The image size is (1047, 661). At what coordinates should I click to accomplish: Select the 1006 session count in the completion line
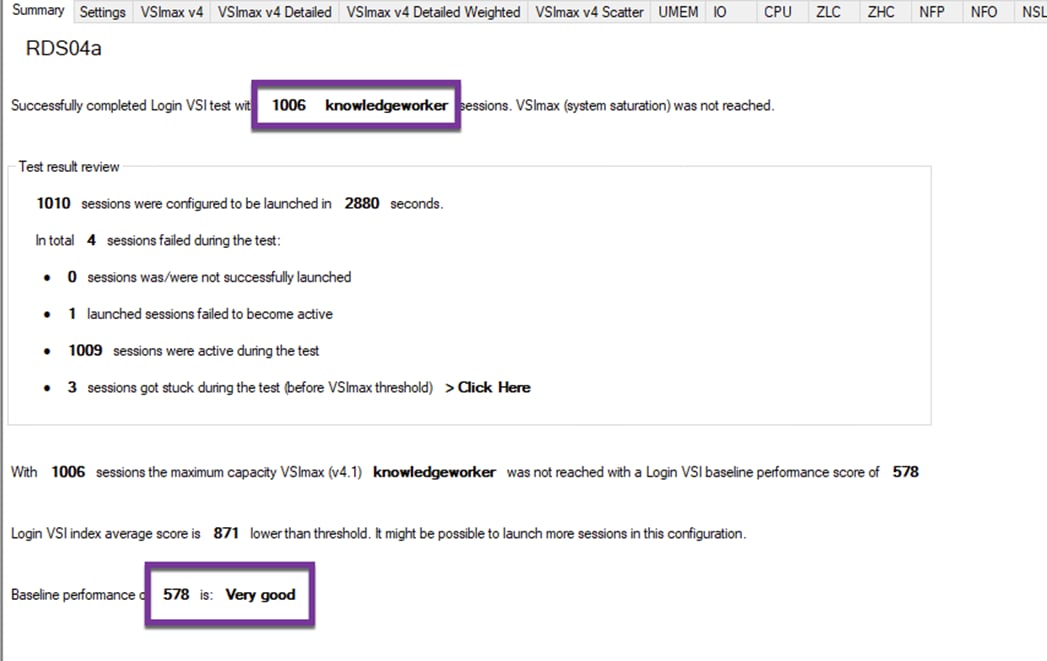[x=288, y=105]
